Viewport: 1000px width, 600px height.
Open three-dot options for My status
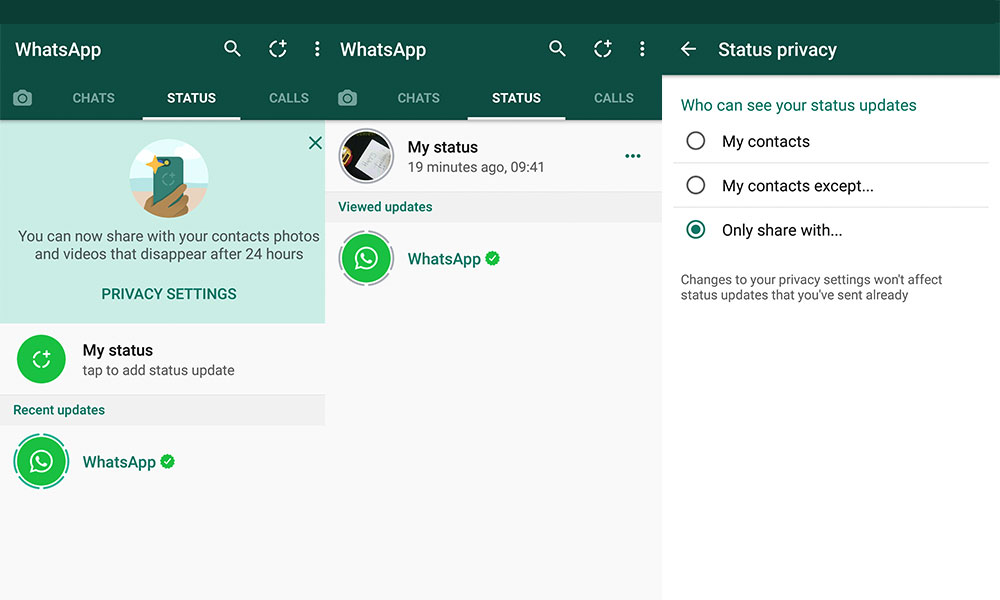pyautogui.click(x=633, y=156)
